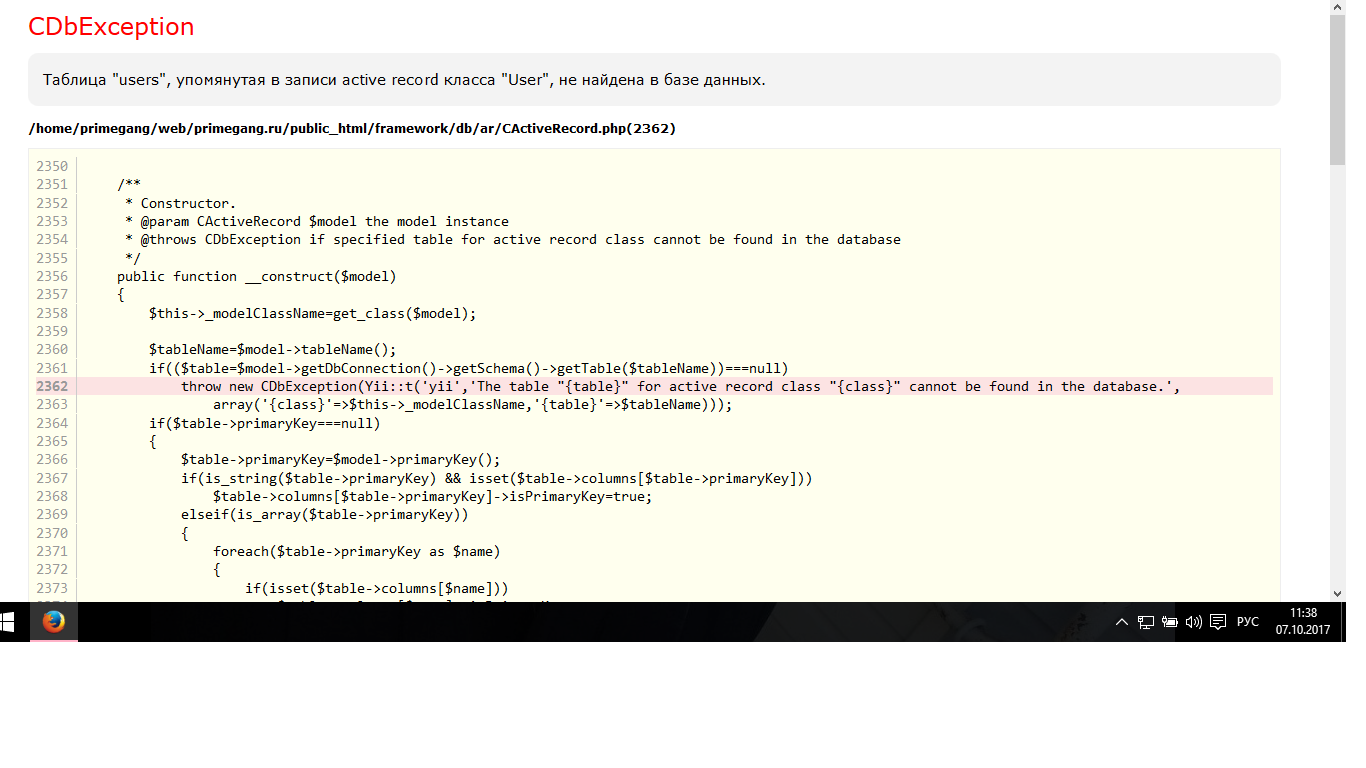The image size is (1366, 768).
Task: Switch input language via РУС indicator
Action: pos(1248,622)
